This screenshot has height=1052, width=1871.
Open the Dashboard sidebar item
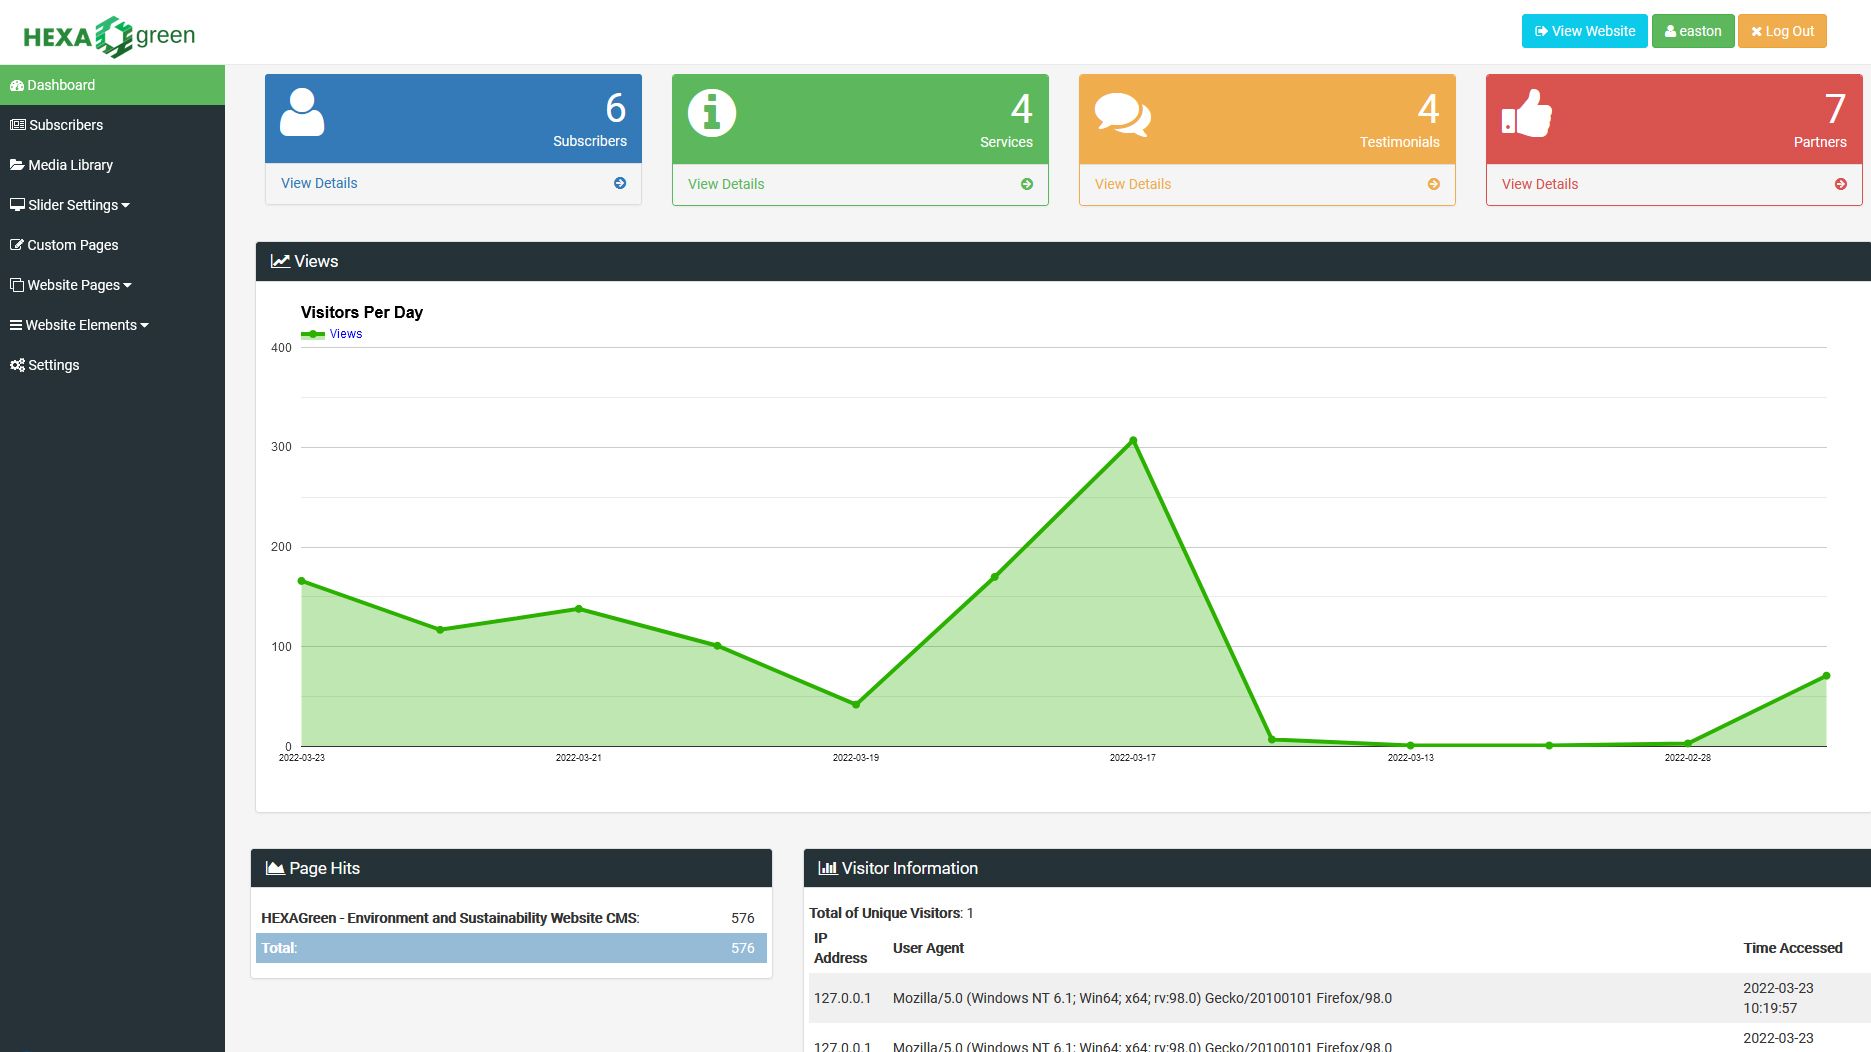[61, 85]
